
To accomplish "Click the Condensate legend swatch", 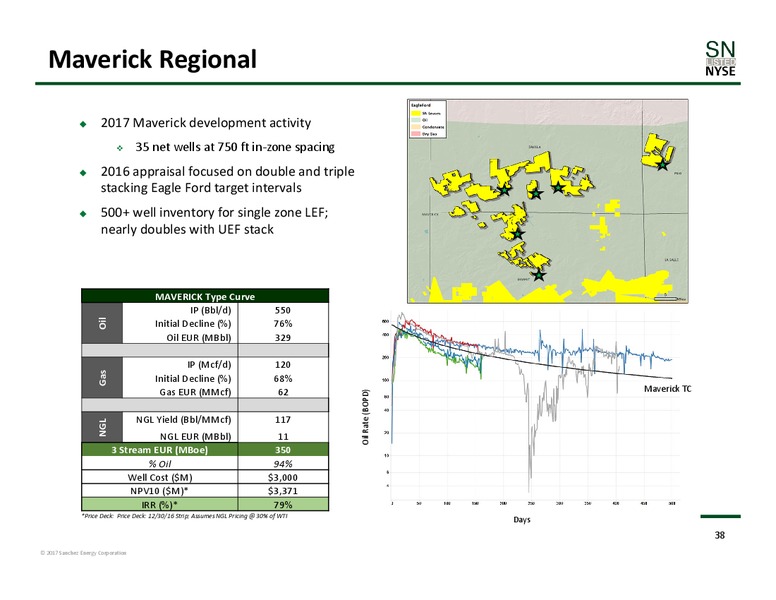I will [416, 127].
